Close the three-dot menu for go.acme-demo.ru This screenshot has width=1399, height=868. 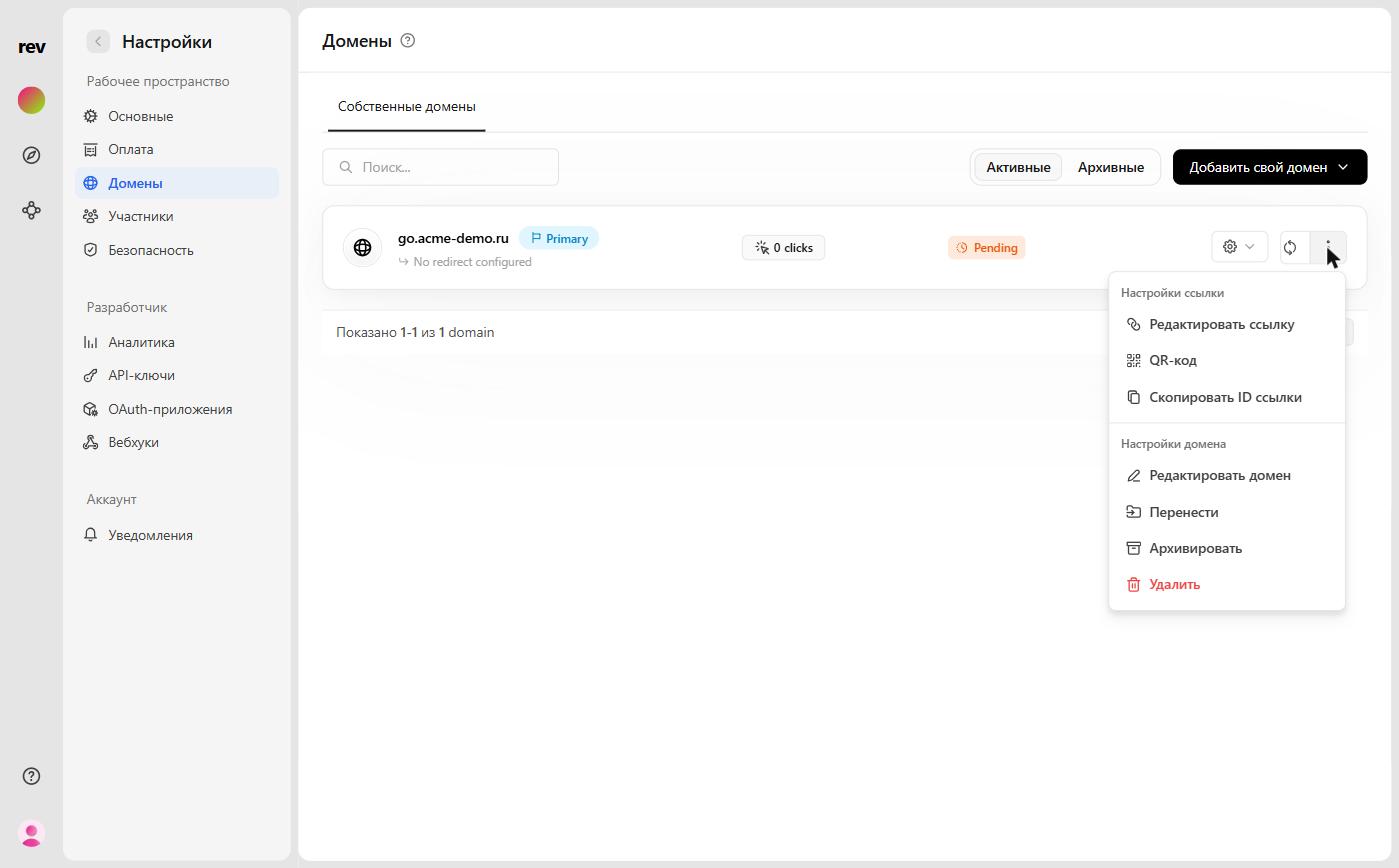(x=1328, y=247)
